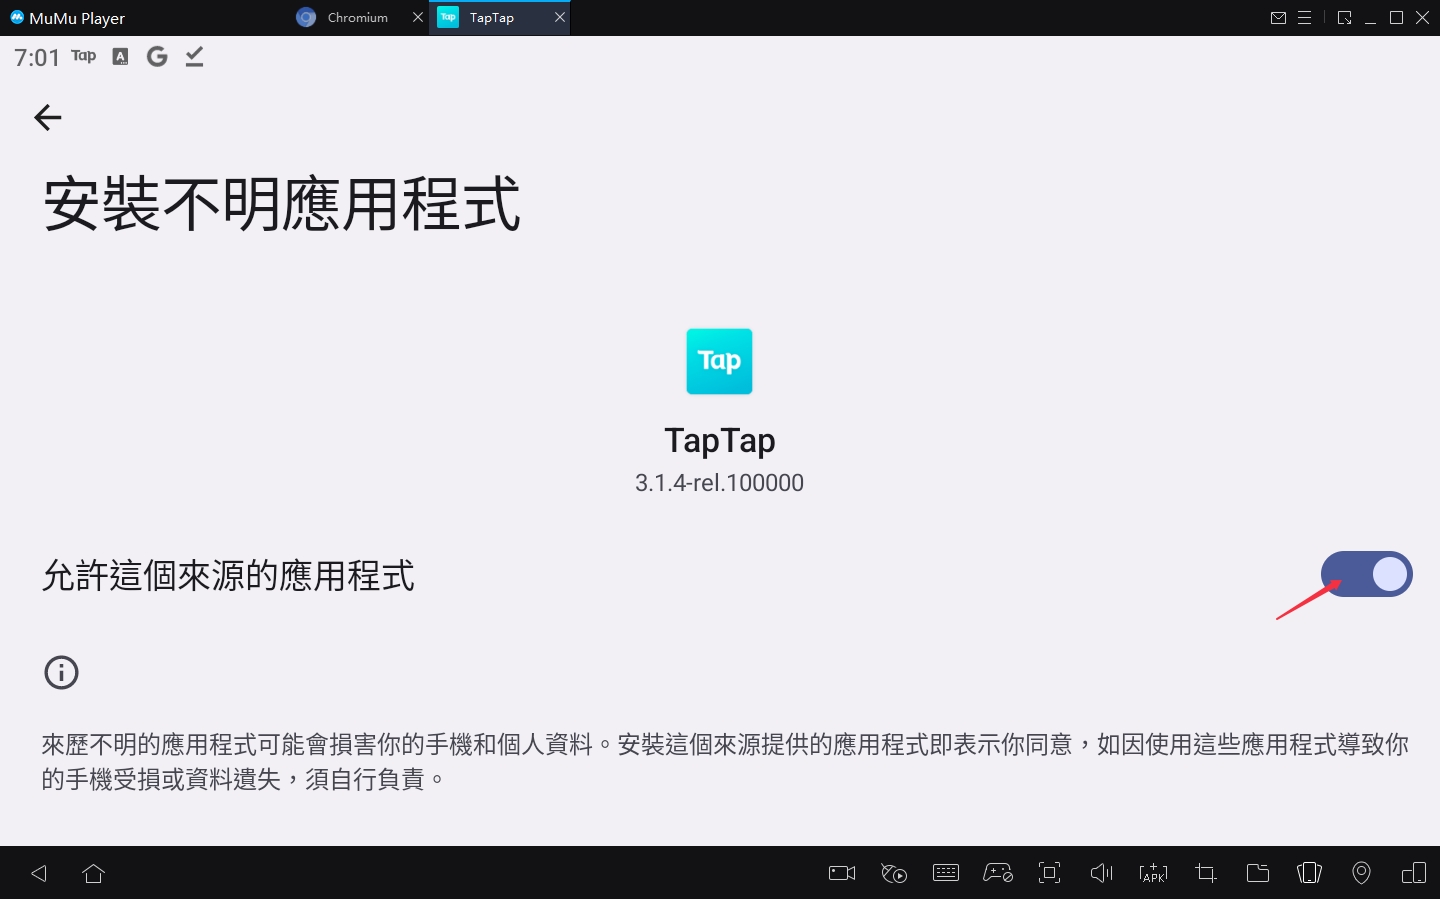Open the volume control icon
This screenshot has width=1440, height=899.
pos(1101,873)
